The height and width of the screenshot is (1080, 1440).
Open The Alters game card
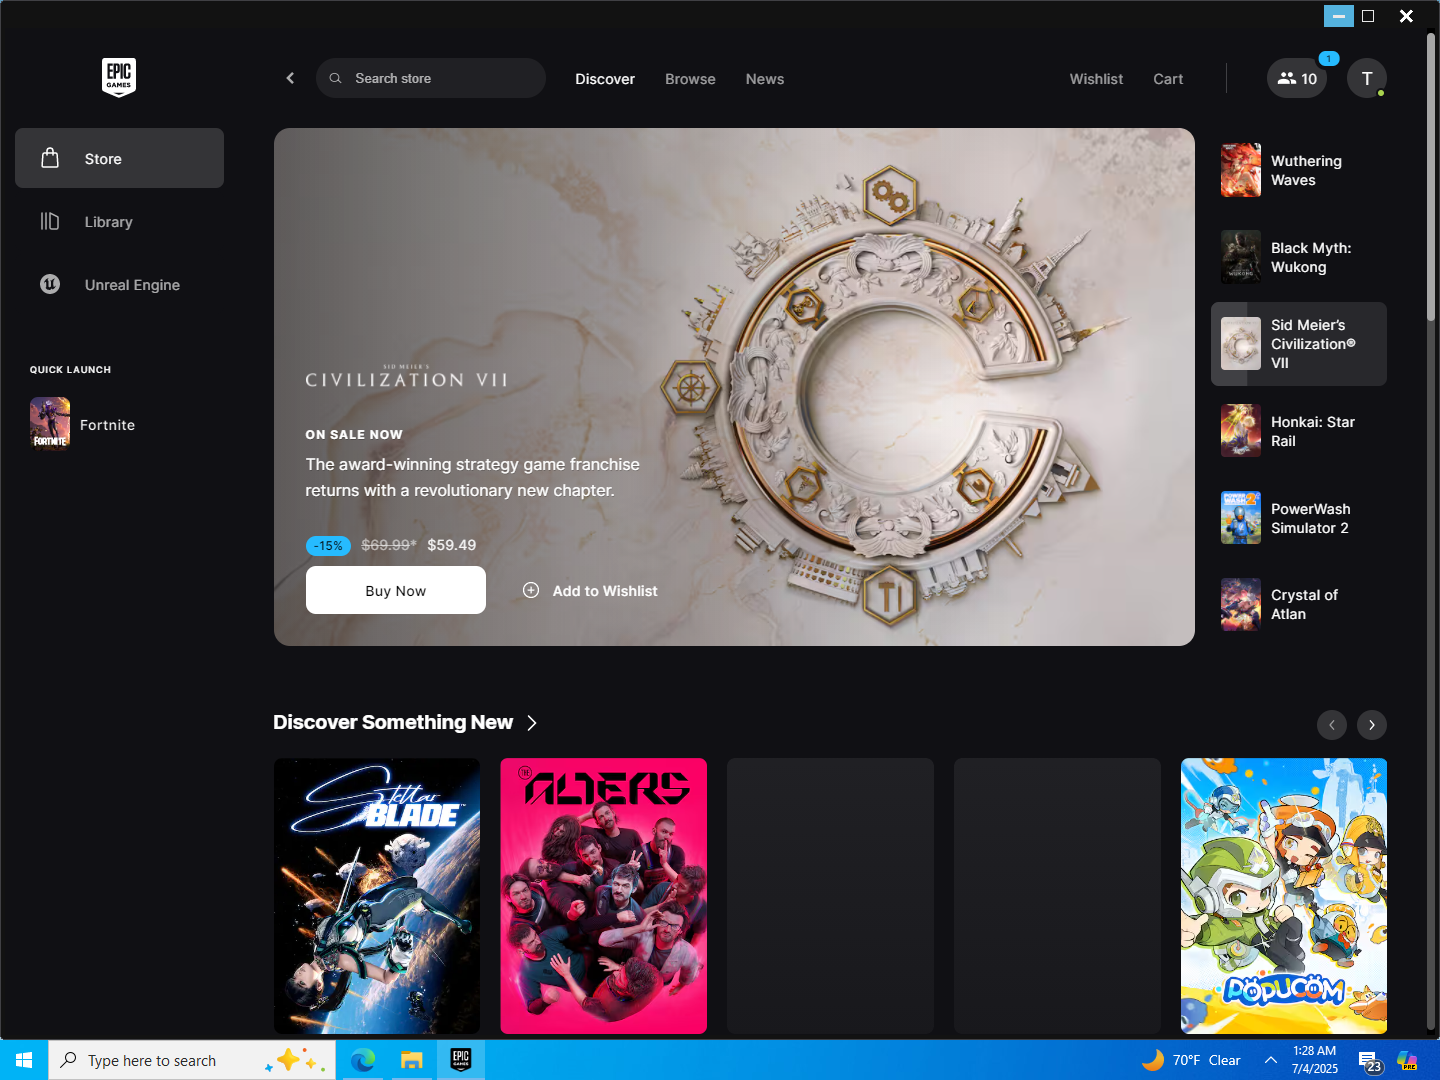click(x=604, y=896)
